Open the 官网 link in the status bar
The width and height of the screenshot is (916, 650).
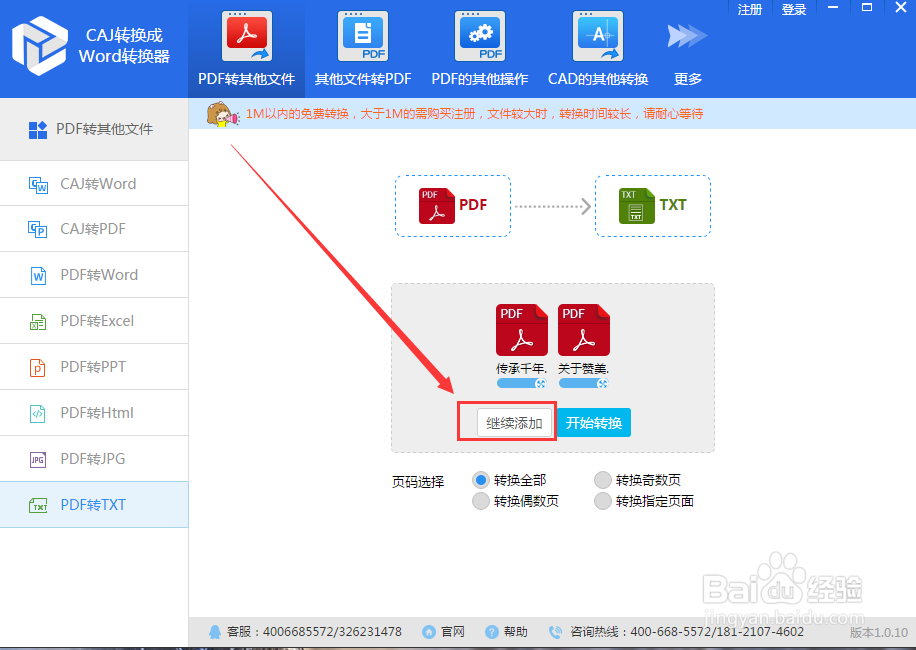click(453, 632)
